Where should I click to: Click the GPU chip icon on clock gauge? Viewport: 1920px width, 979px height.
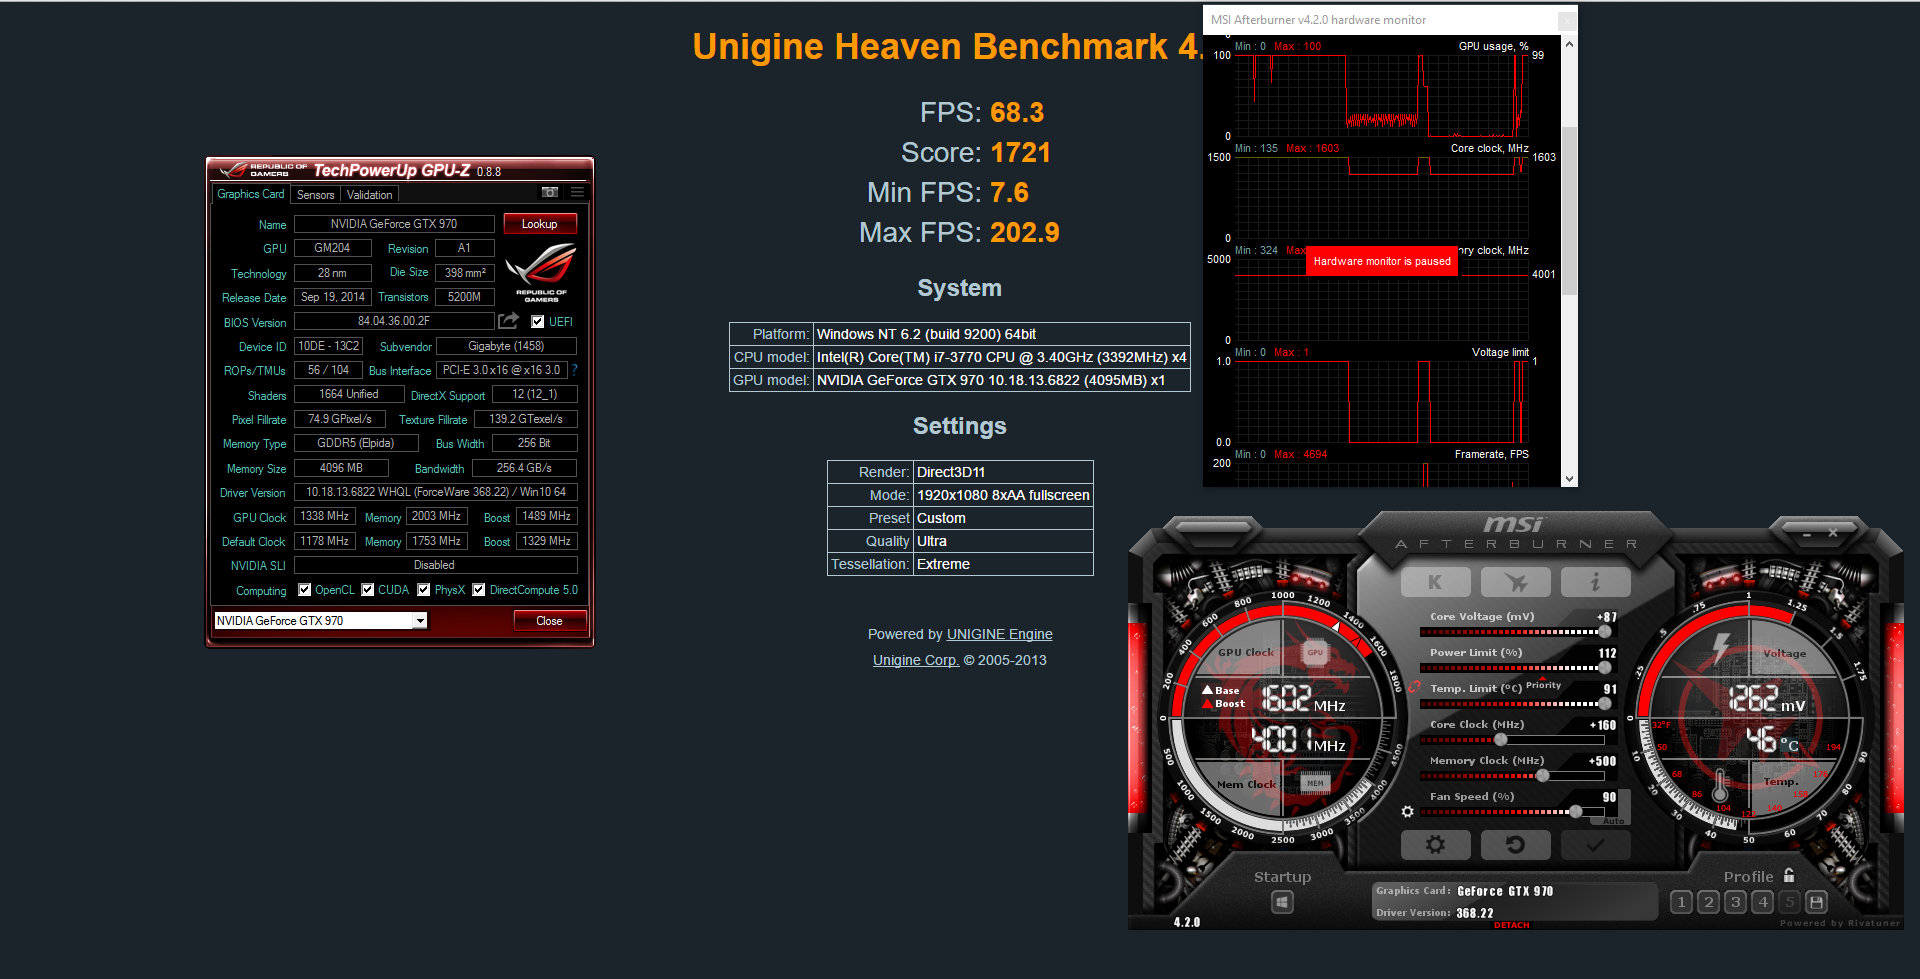1315,653
